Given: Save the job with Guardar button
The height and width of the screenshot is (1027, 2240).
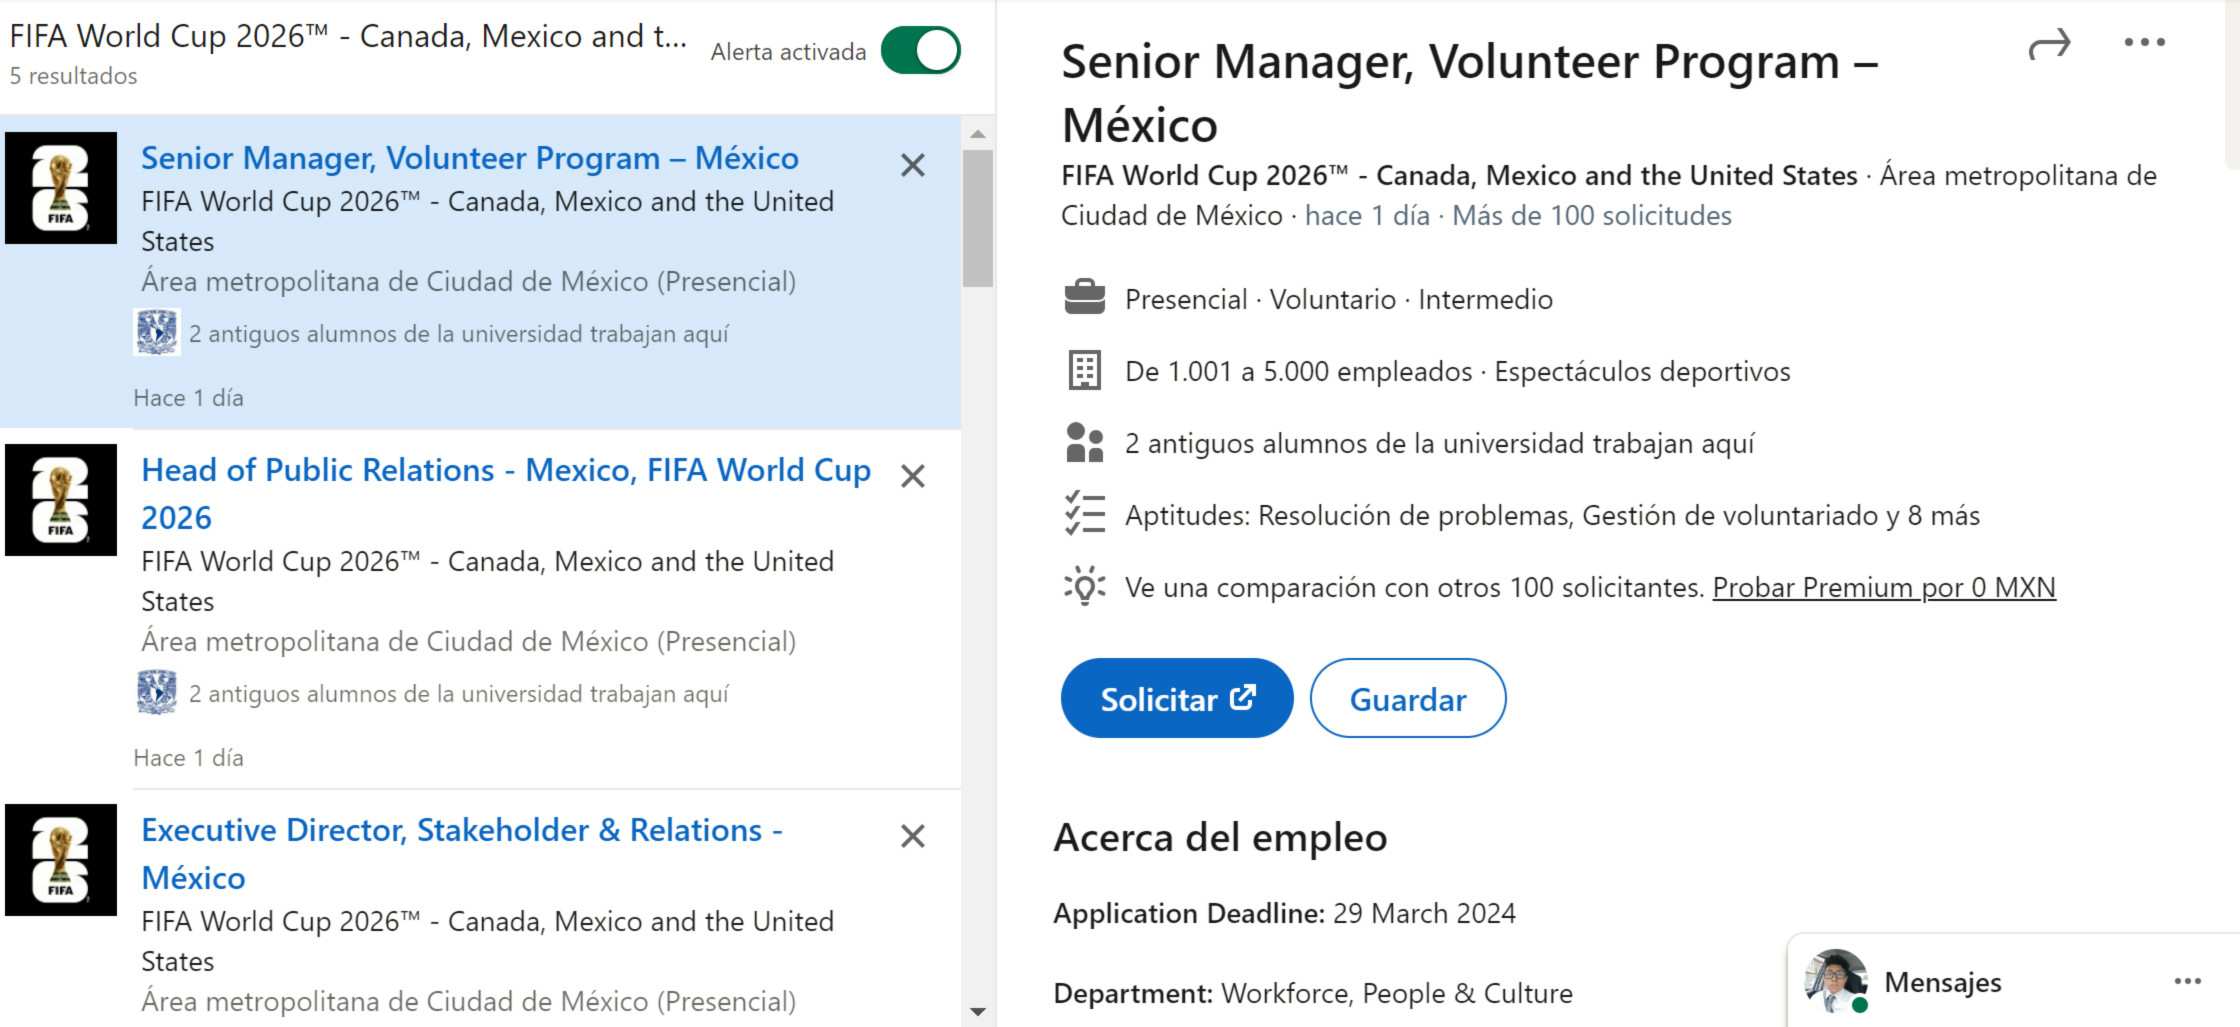Looking at the screenshot, I should [1408, 698].
